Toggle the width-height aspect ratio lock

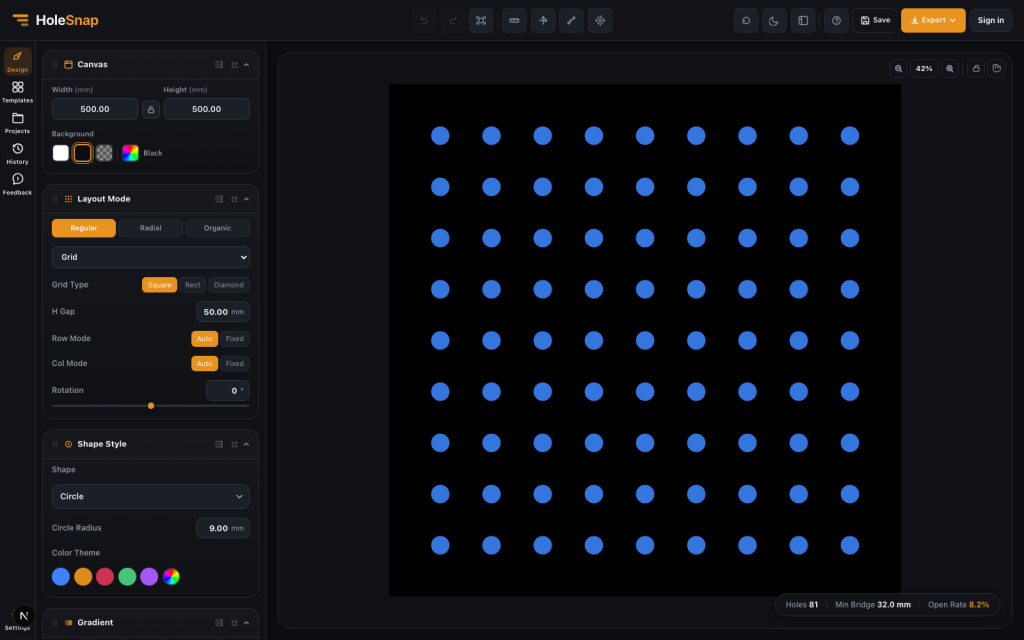click(x=151, y=109)
